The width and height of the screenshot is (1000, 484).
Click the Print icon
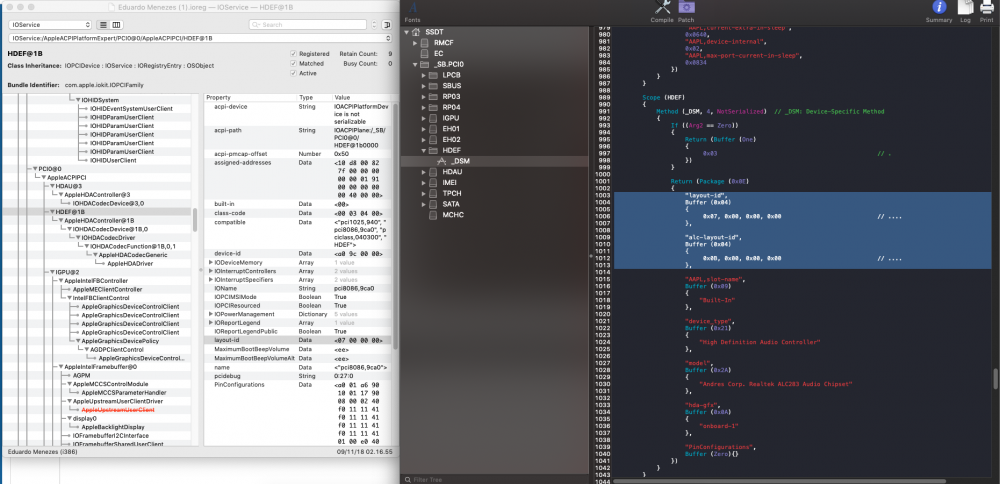coord(986,7)
